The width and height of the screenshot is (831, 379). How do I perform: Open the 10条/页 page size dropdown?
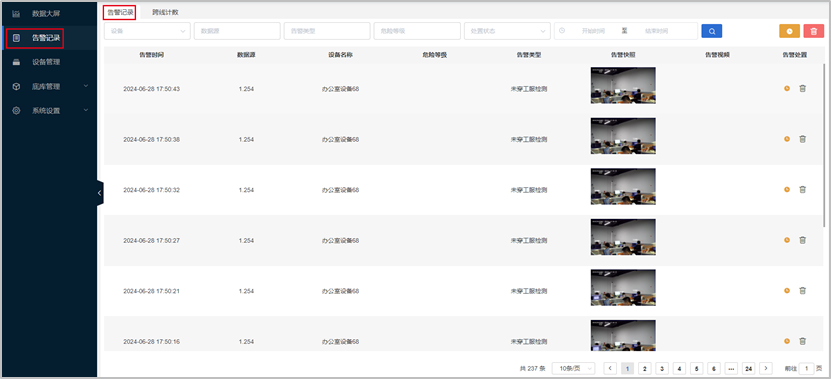[x=573, y=368]
